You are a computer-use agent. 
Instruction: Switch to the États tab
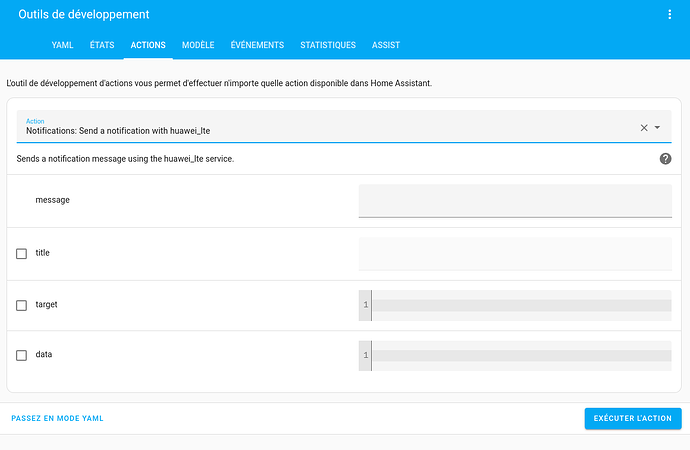coord(102,45)
